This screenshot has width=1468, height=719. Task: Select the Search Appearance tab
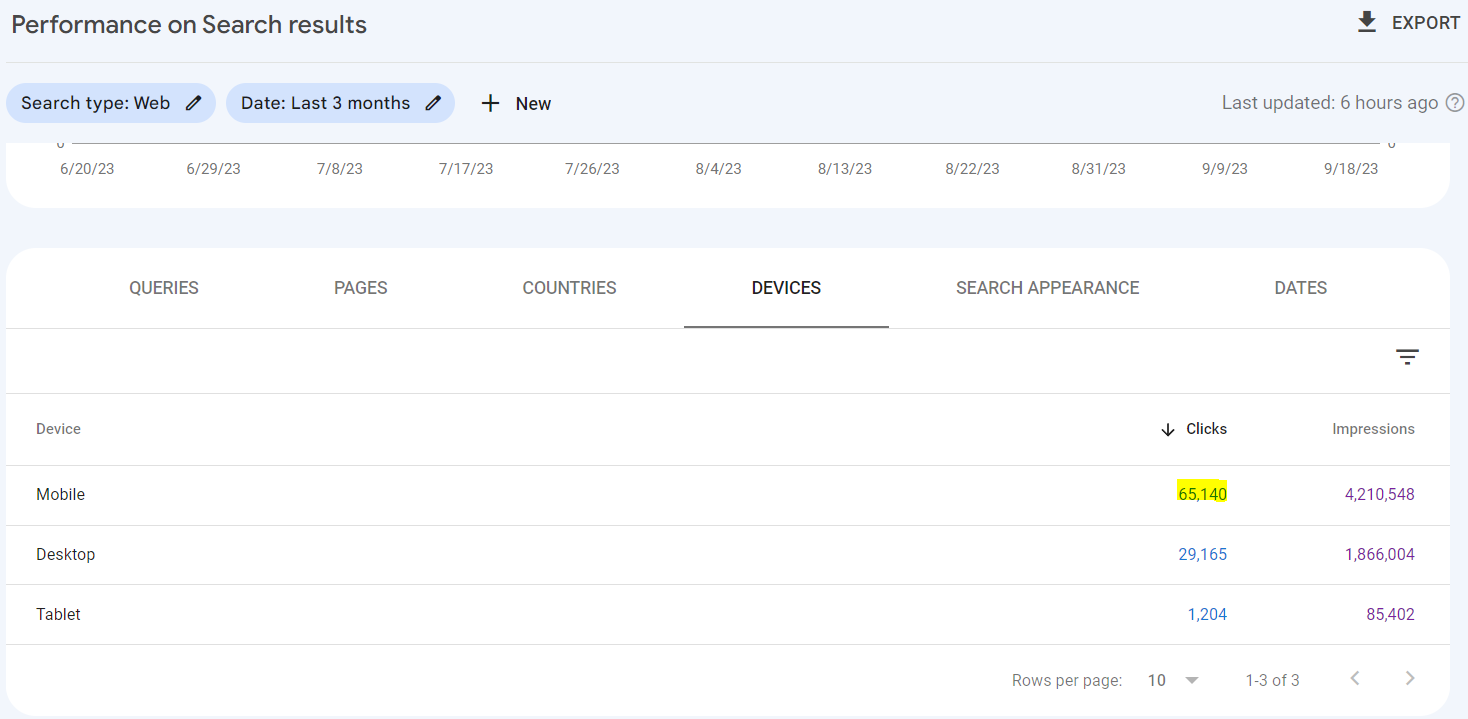pos(1047,288)
